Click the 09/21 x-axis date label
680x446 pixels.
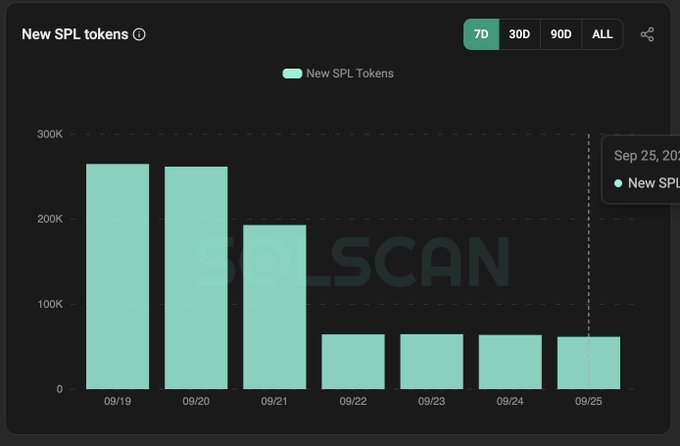click(275, 401)
